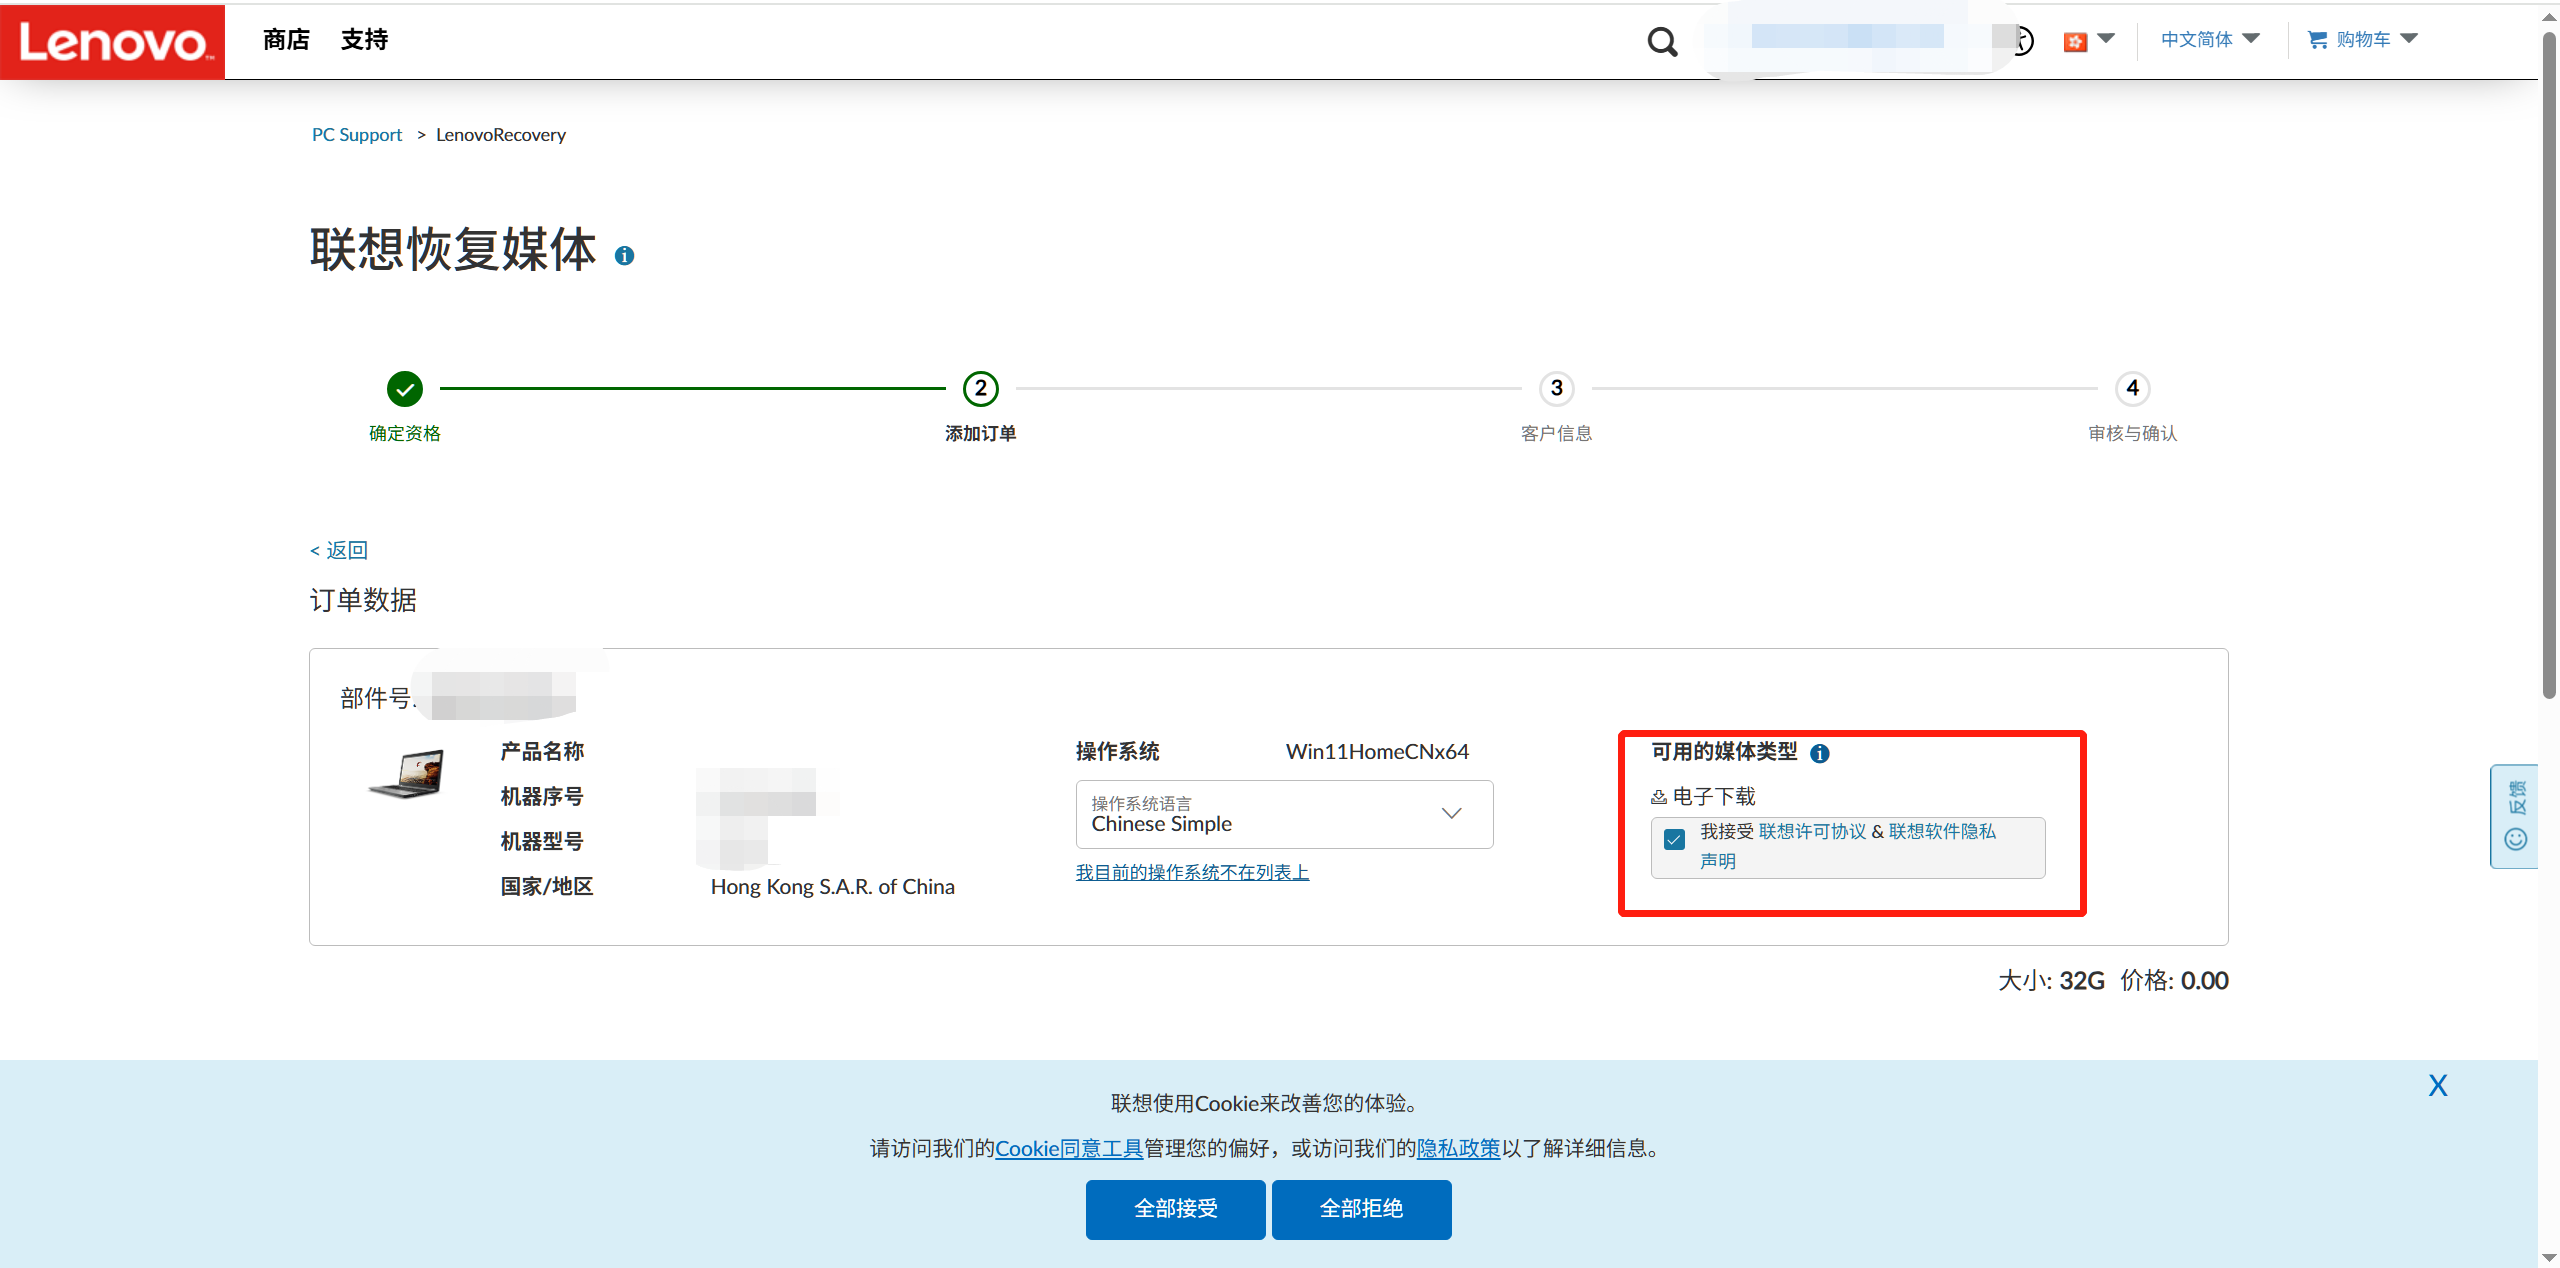Image resolution: width=2560 pixels, height=1268 pixels.
Task: Expand the 操作系统语言 Chinese Simple dropdown
Action: pos(1284,814)
